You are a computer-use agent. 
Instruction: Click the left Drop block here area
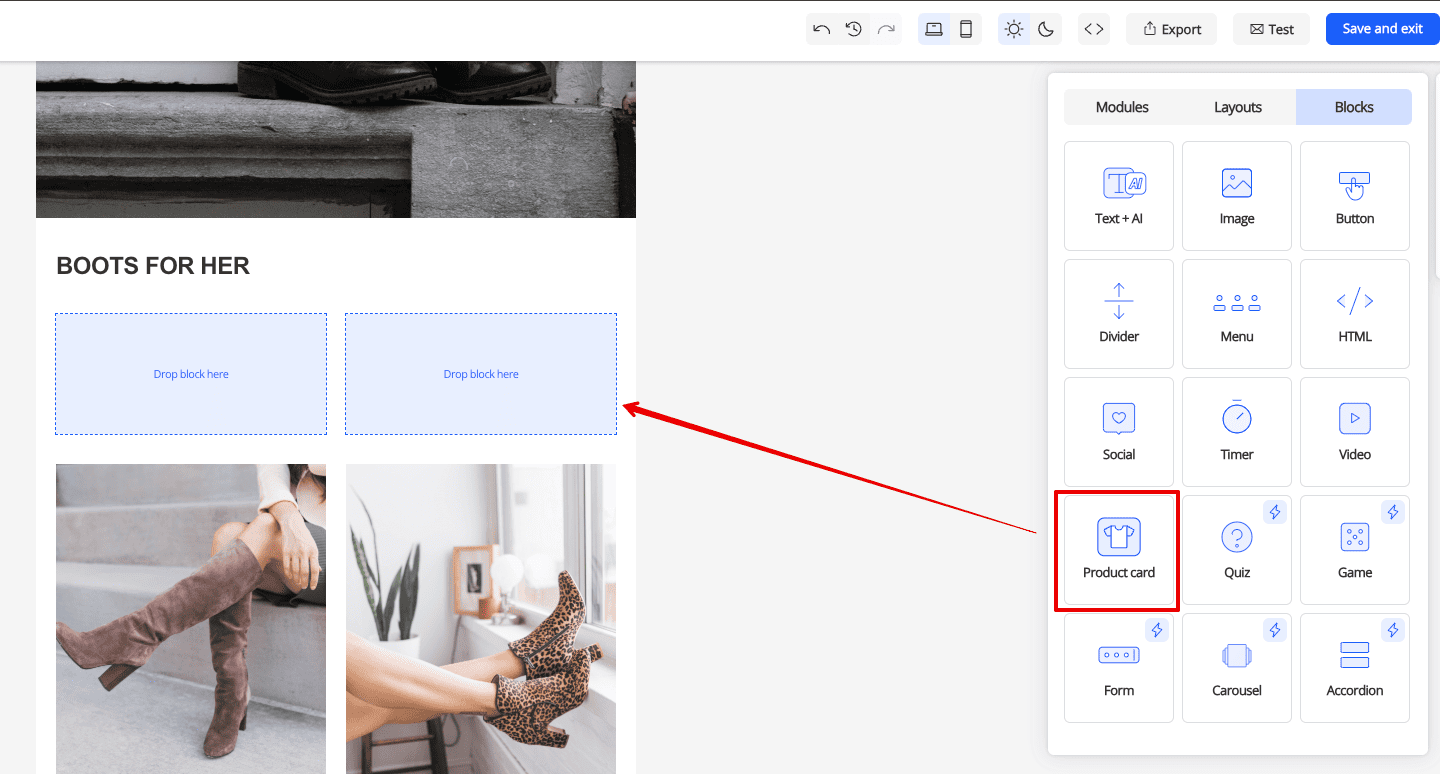191,374
